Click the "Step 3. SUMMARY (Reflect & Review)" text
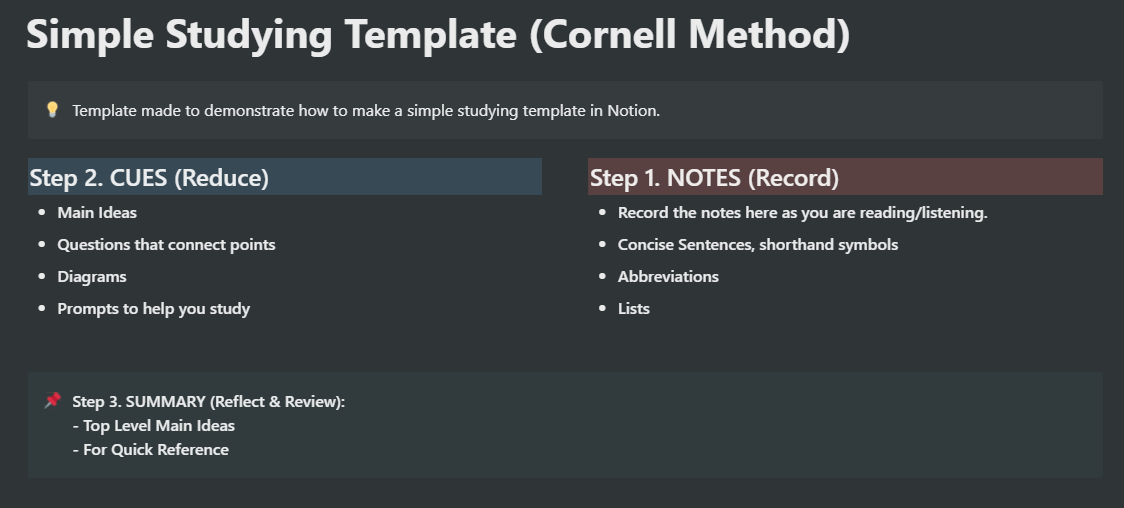The height and width of the screenshot is (508, 1124). coord(208,402)
